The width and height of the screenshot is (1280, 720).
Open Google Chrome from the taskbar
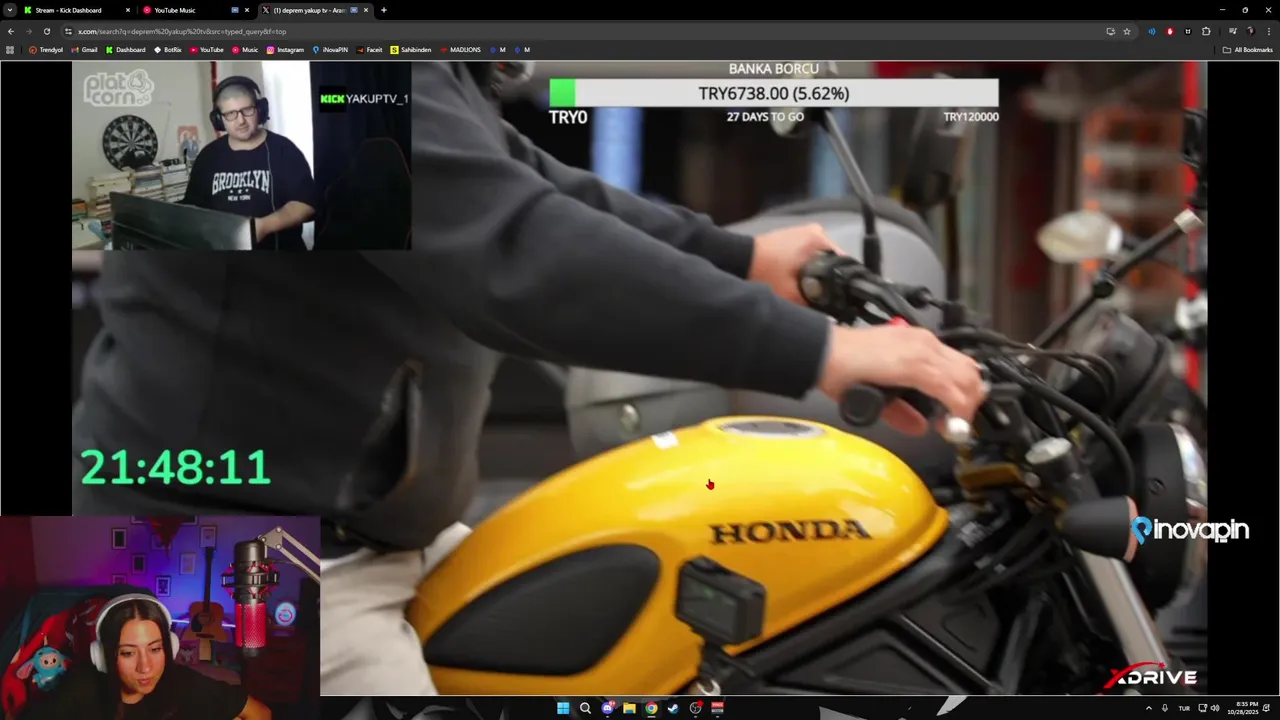[x=651, y=708]
